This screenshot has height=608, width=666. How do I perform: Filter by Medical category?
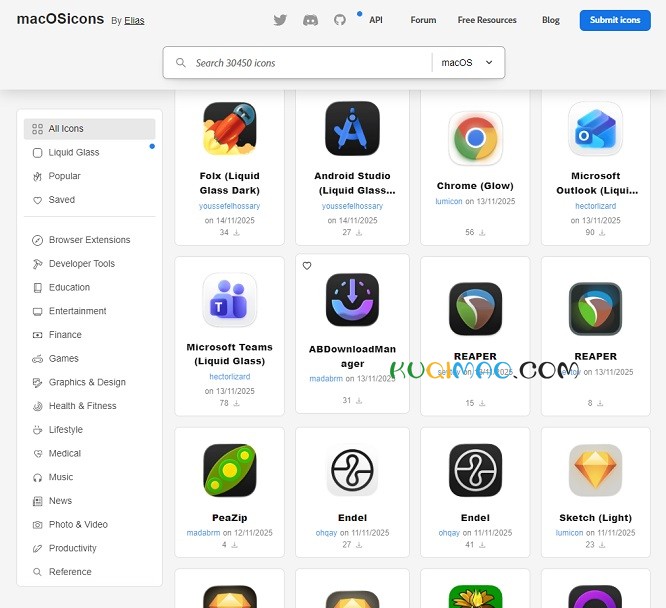coord(90,454)
